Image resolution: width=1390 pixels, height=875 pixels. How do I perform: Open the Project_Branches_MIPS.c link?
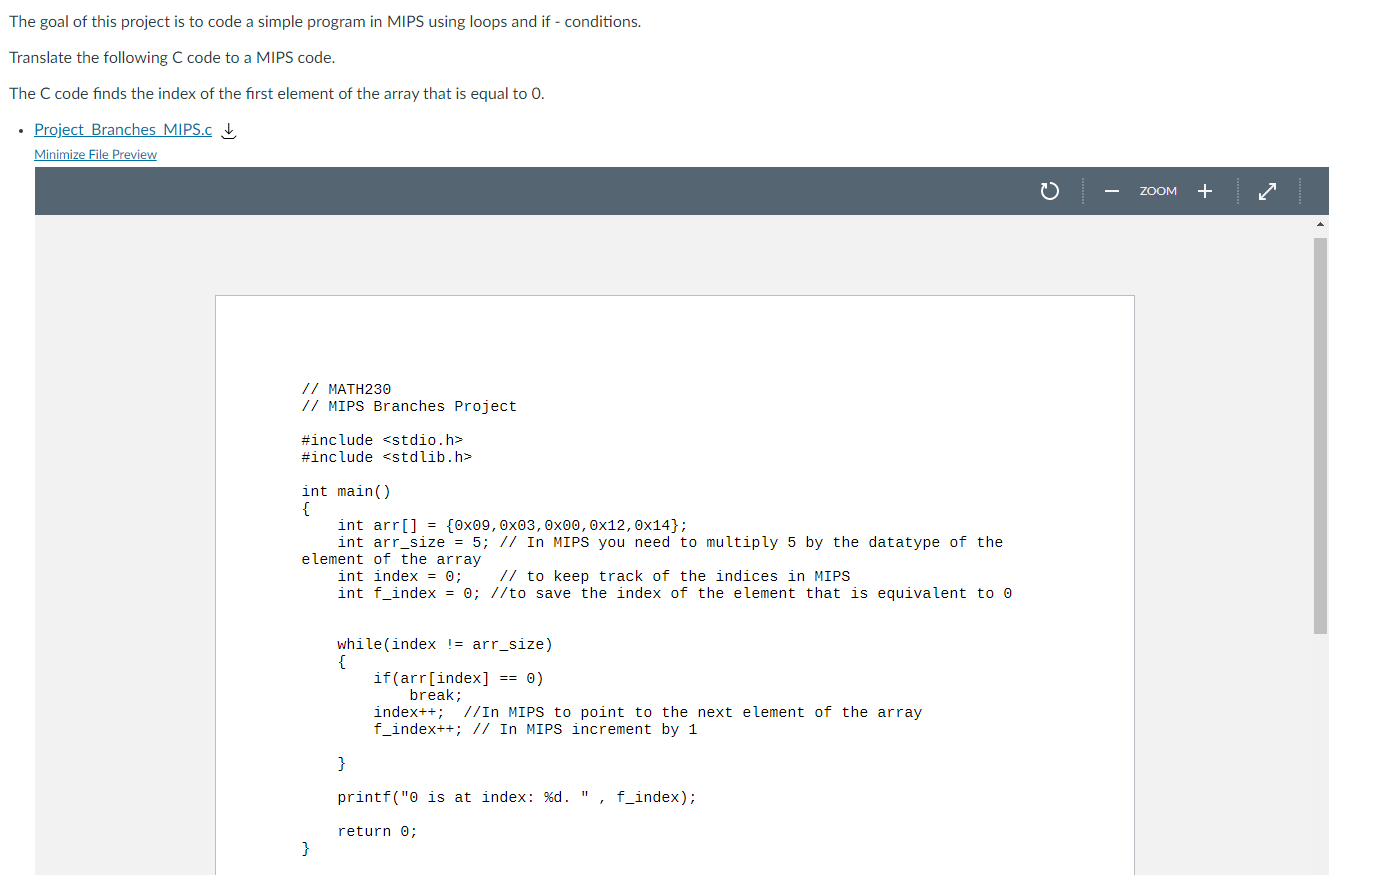click(122, 130)
